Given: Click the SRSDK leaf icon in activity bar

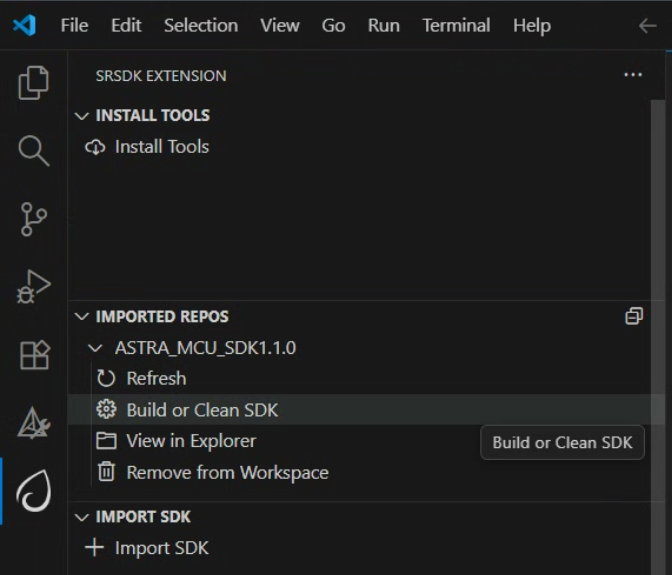Looking at the screenshot, I should [34, 490].
